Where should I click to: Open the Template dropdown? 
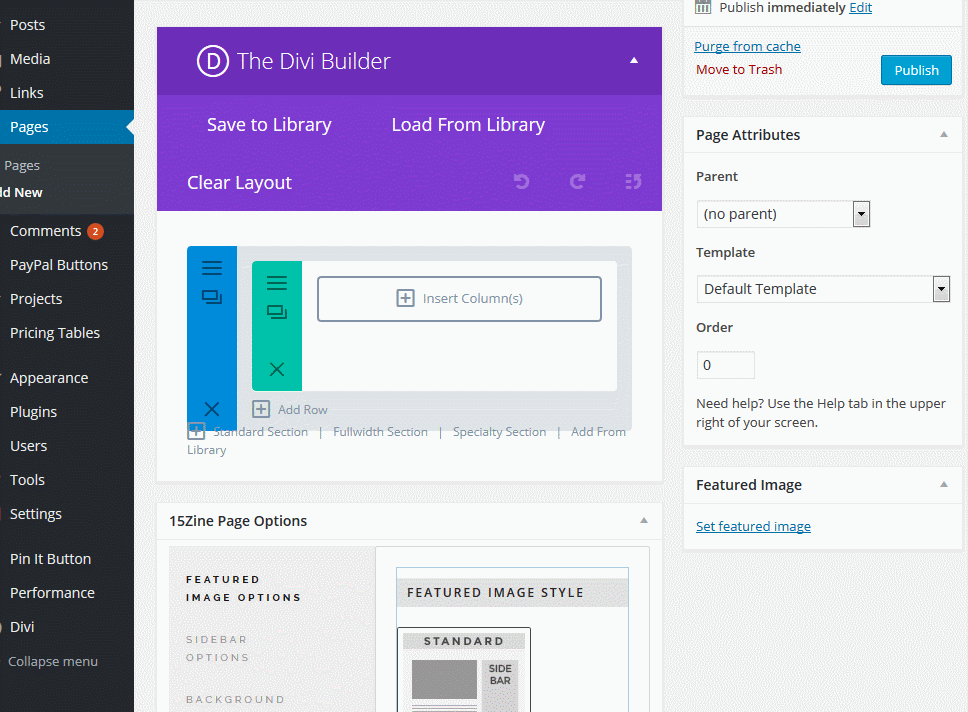pyautogui.click(x=823, y=289)
